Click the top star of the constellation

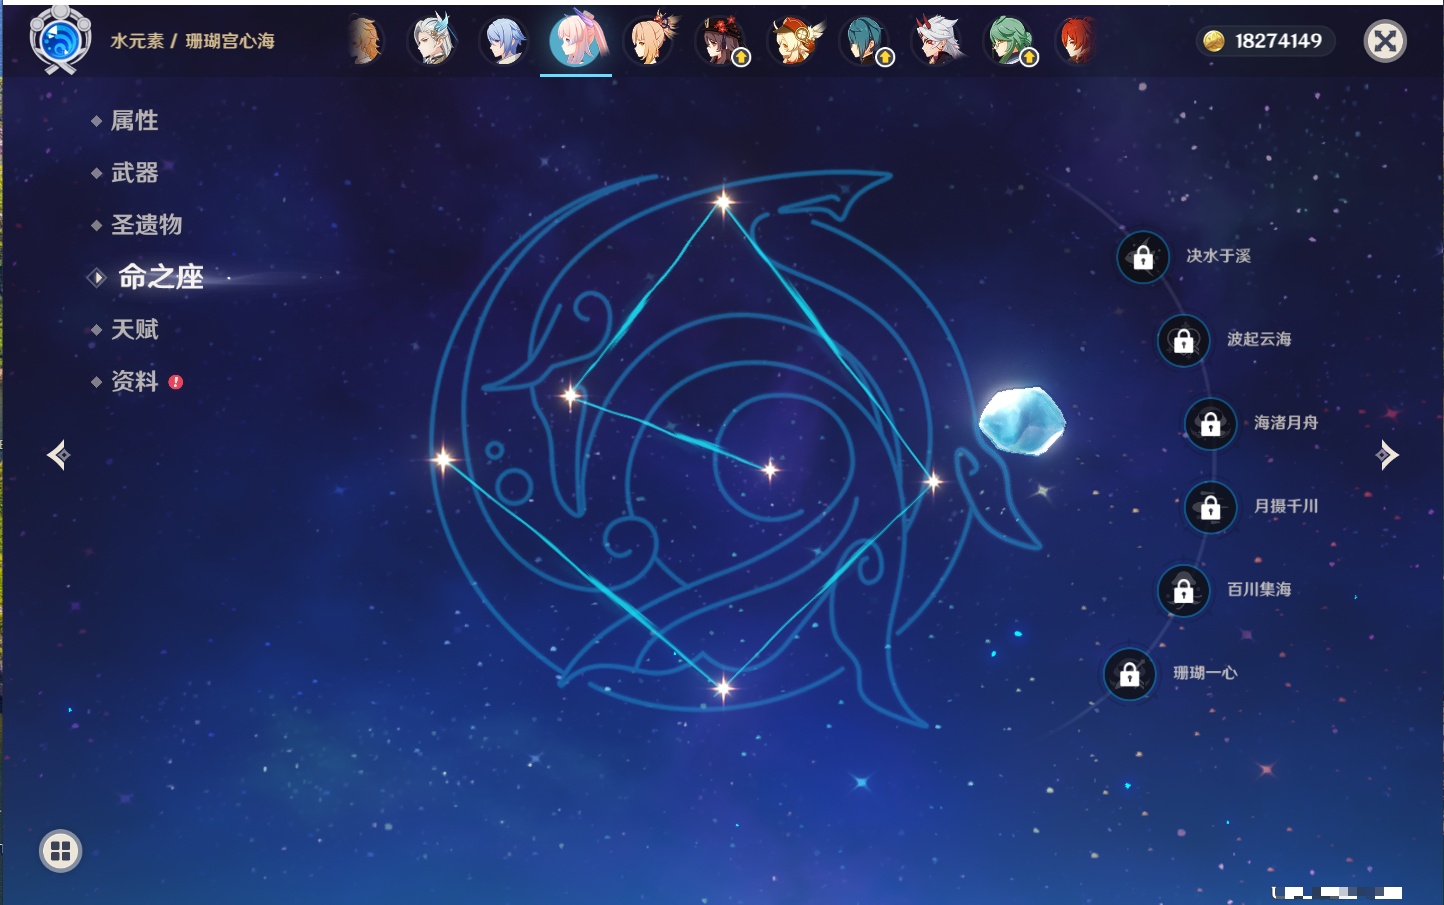pyautogui.click(x=723, y=202)
